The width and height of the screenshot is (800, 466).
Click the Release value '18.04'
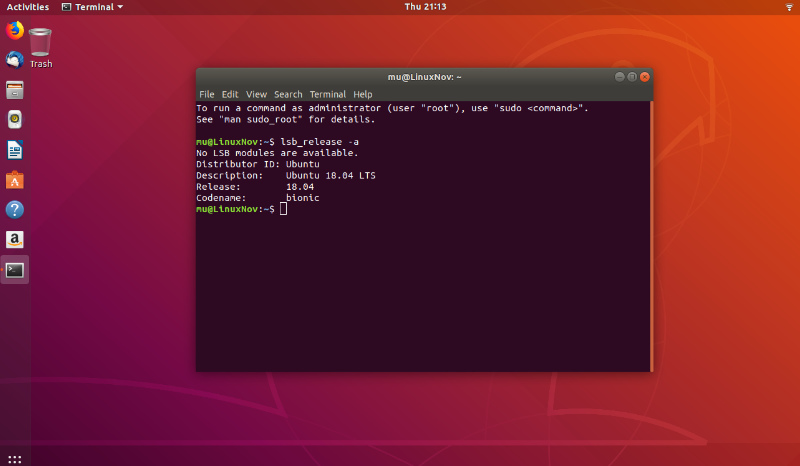[300, 187]
